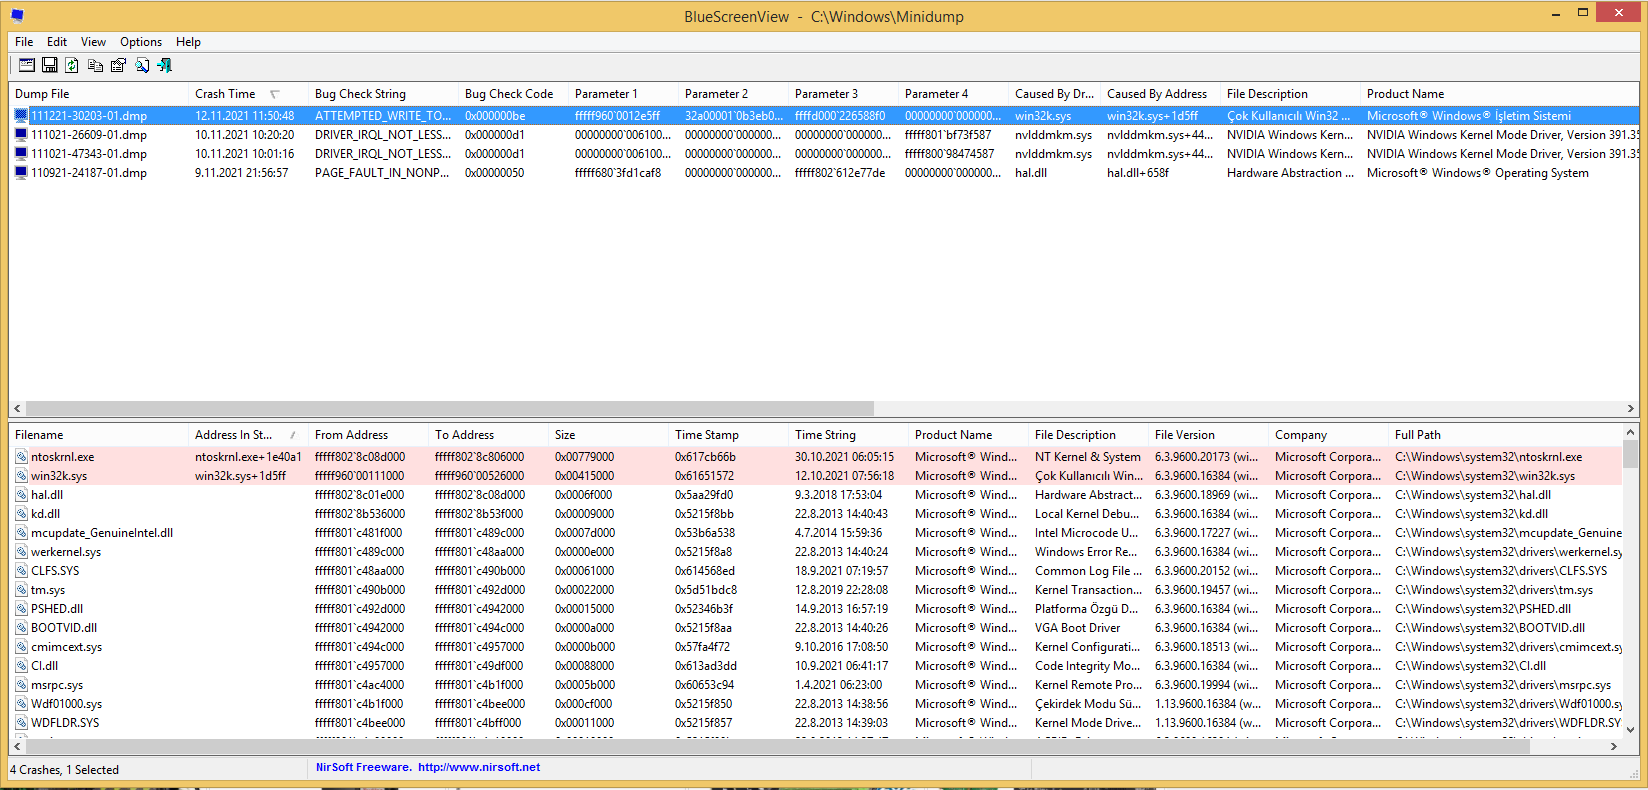Click the down arrow of the driver list vertical scrollbar
1648x790 pixels.
tap(1631, 730)
